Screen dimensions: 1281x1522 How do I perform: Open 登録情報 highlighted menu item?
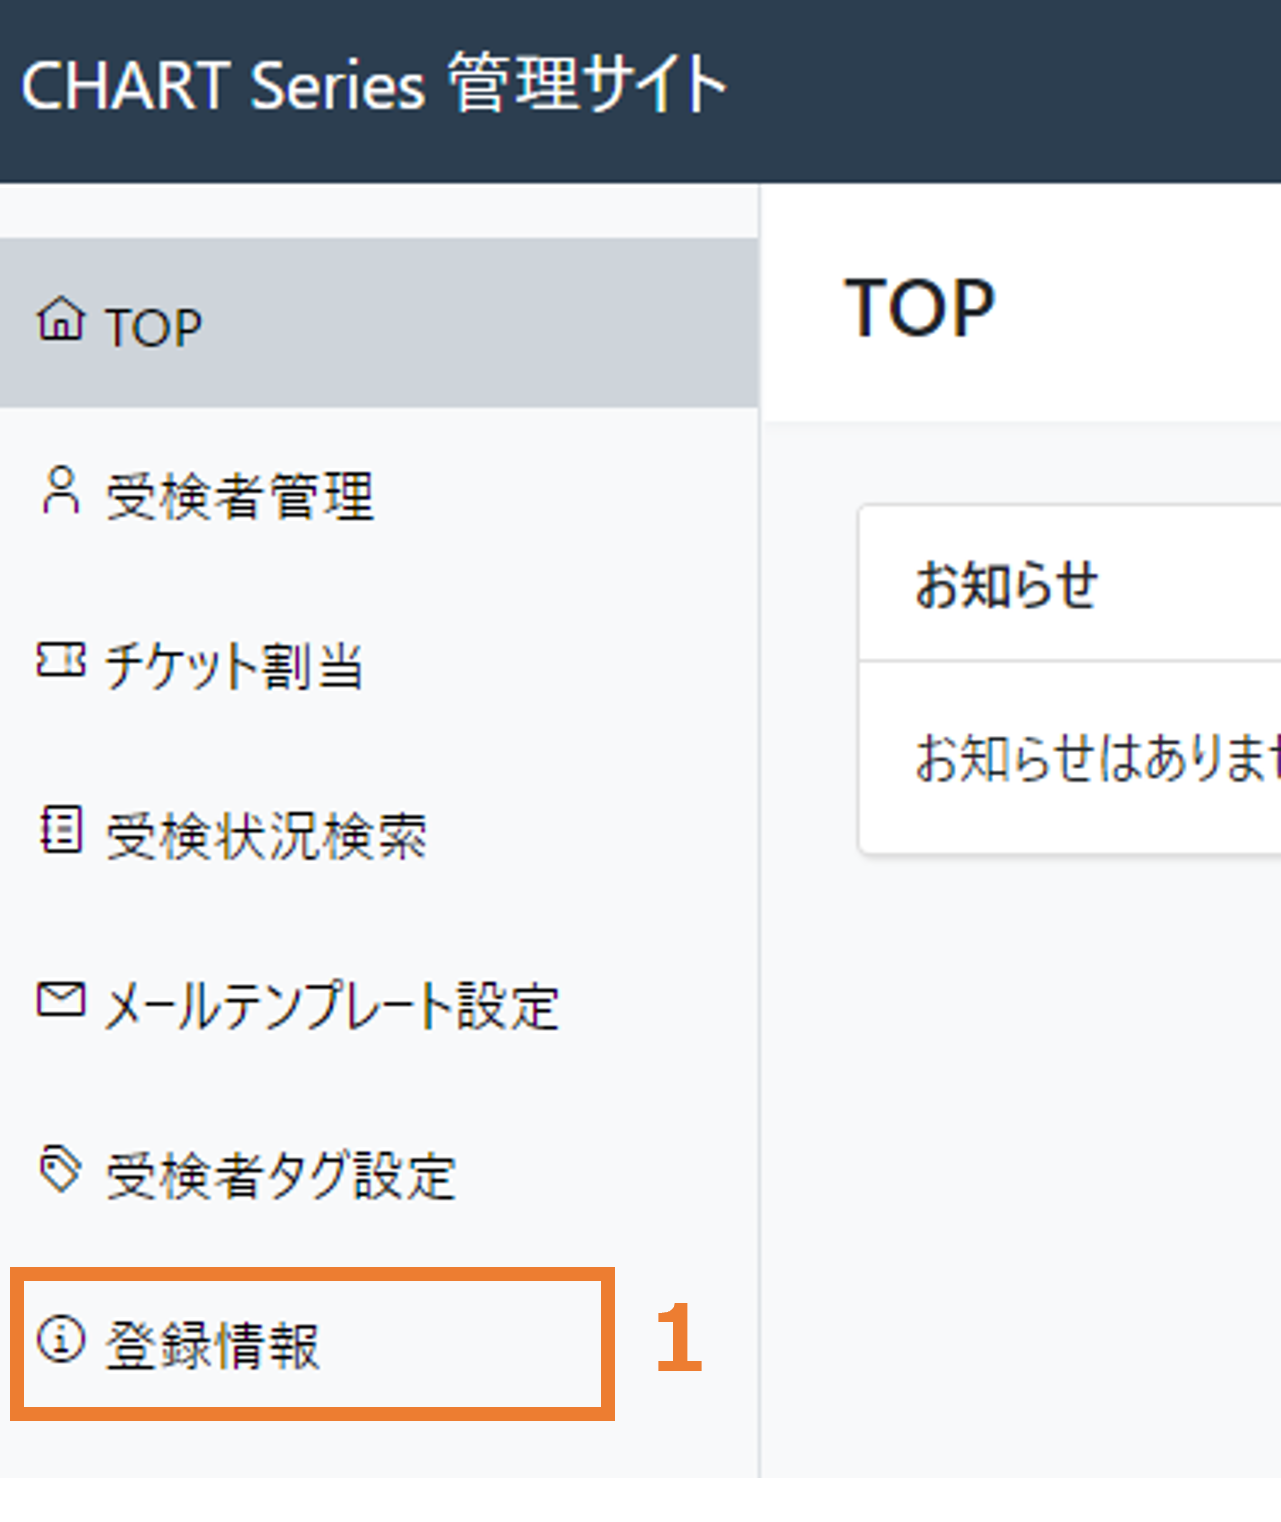[x=312, y=1343]
